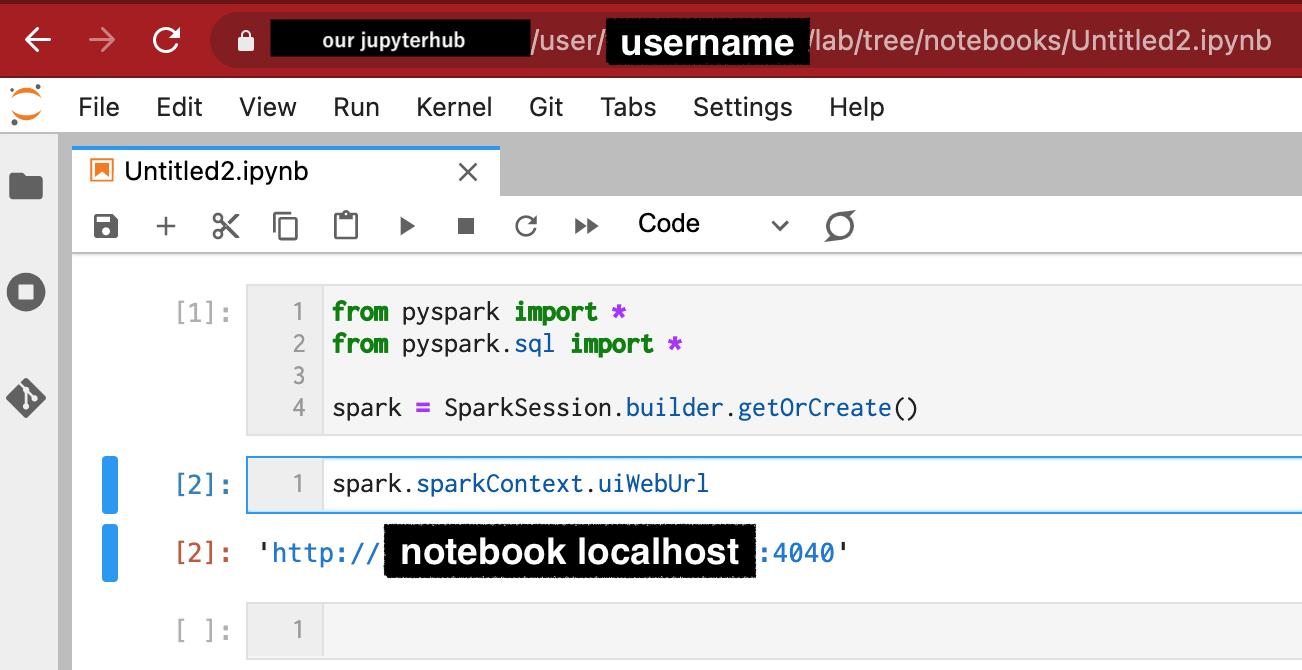Image resolution: width=1302 pixels, height=670 pixels.
Task: Save the notebook with the disk icon
Action: click(106, 226)
